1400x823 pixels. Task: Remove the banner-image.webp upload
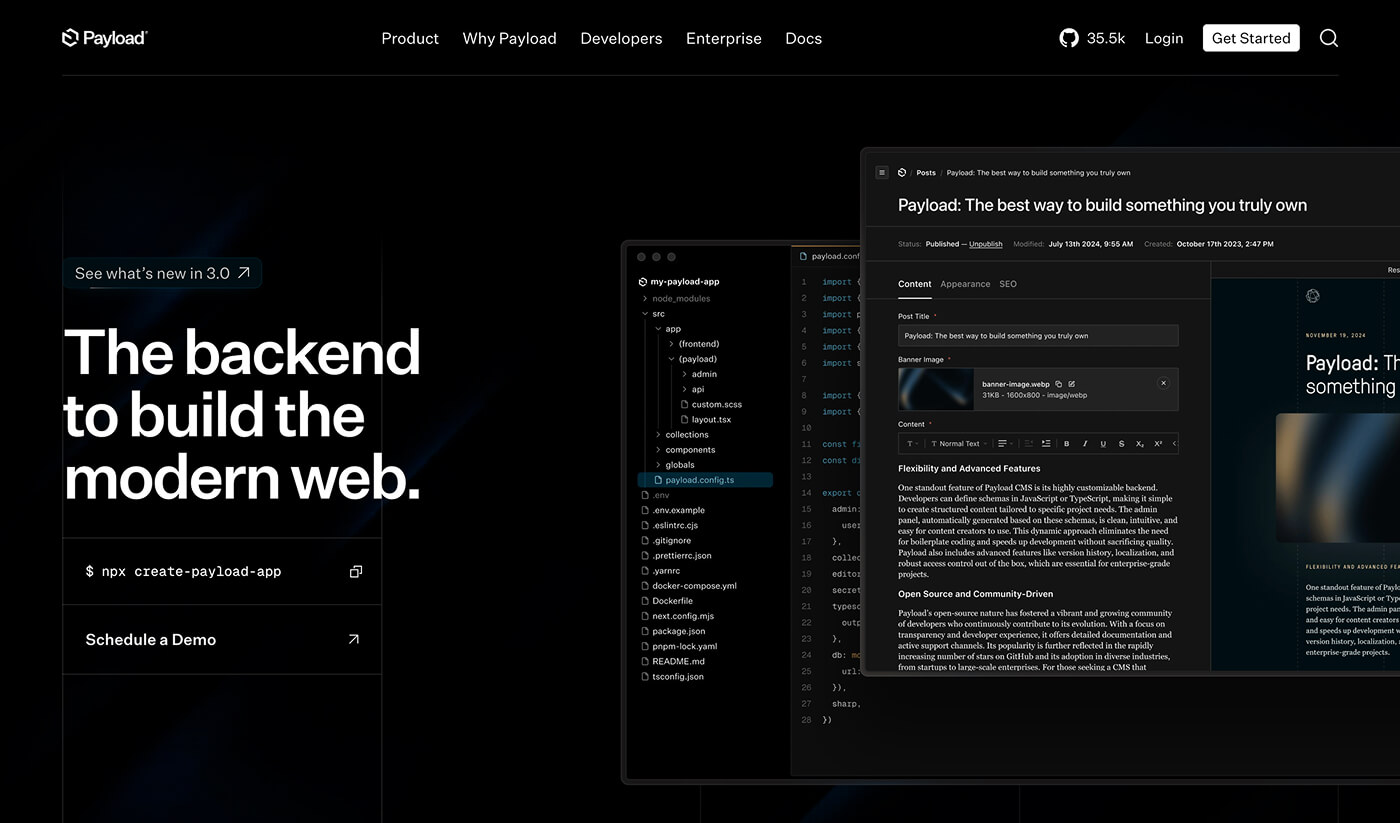(x=1163, y=383)
